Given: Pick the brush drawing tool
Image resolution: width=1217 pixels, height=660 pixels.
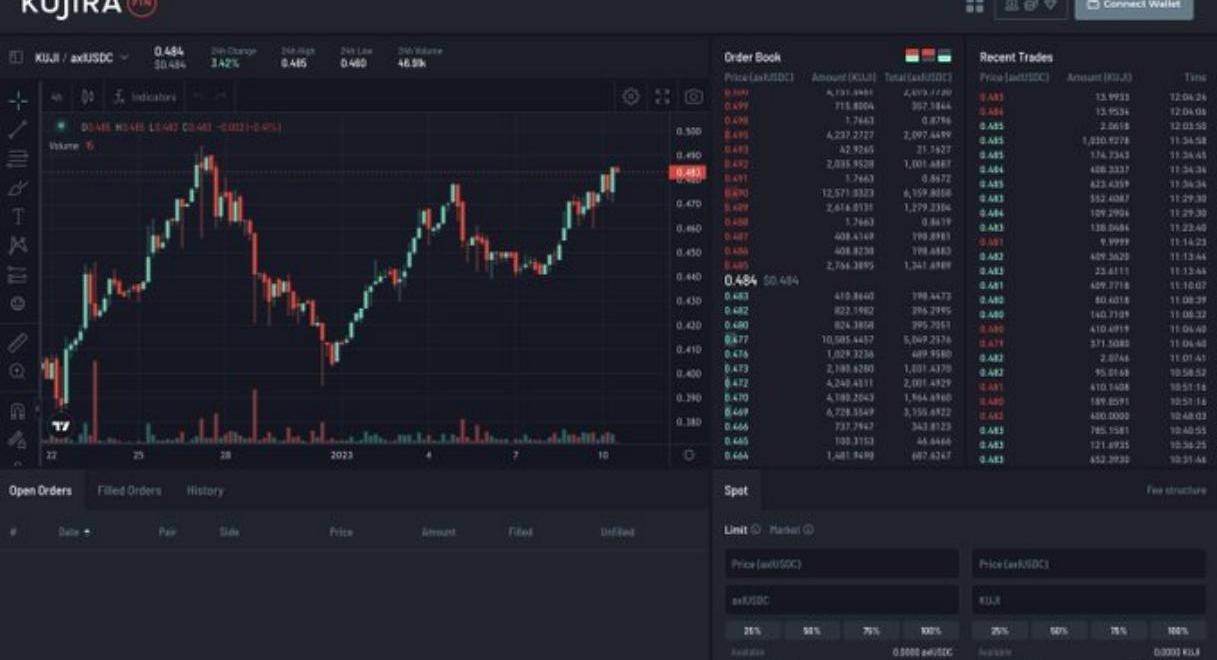Looking at the screenshot, I should (18, 187).
